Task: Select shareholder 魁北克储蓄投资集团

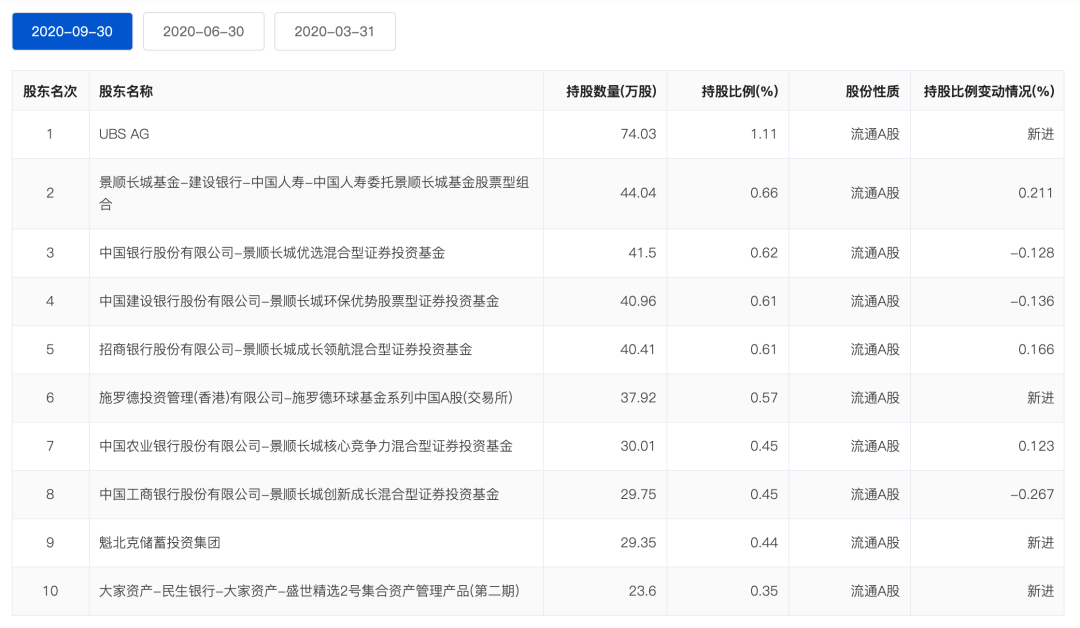Action: (160, 543)
